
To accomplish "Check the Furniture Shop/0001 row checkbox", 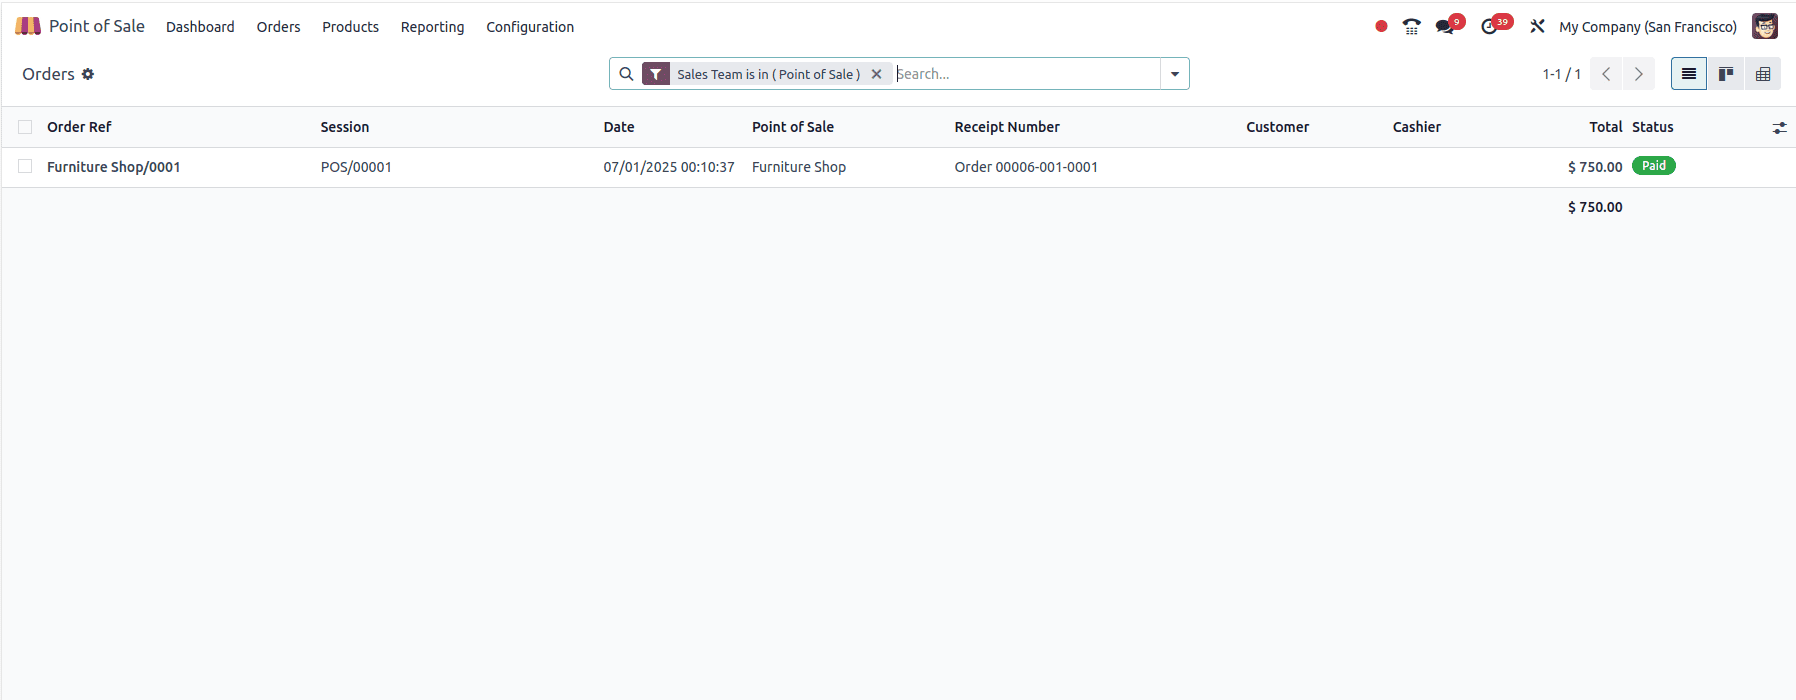I will [25, 166].
